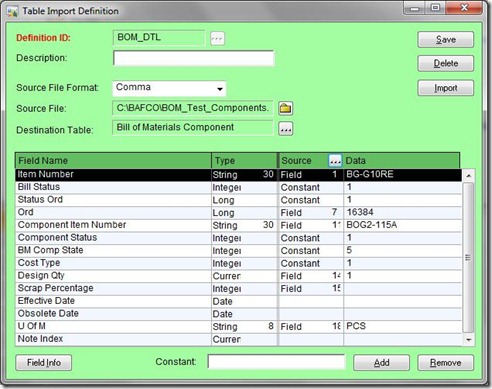The height and width of the screenshot is (389, 492).
Task: Click the scroll down arrow of the field list
Action: [469, 340]
